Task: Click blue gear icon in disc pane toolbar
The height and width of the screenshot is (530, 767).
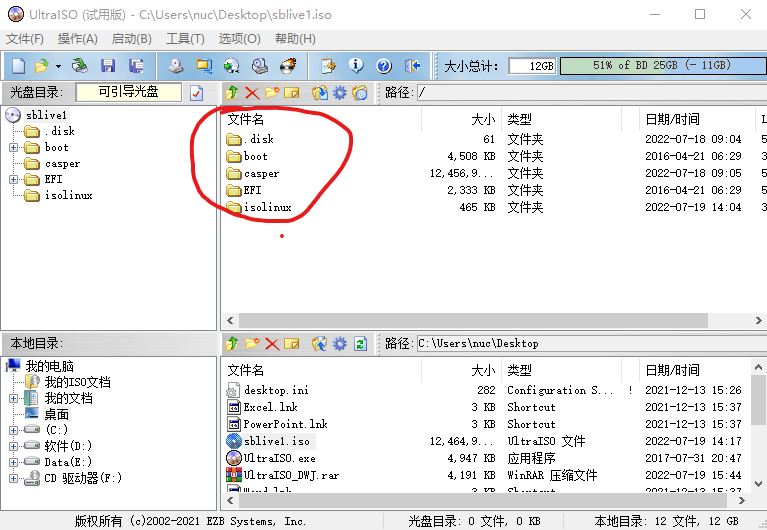Action: [x=339, y=92]
